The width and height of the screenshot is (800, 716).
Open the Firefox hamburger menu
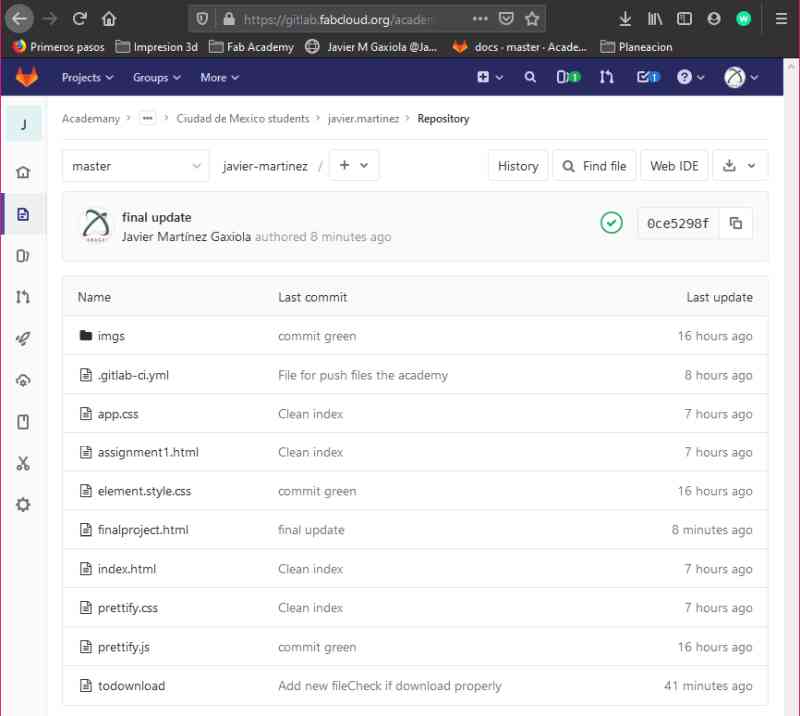point(781,19)
